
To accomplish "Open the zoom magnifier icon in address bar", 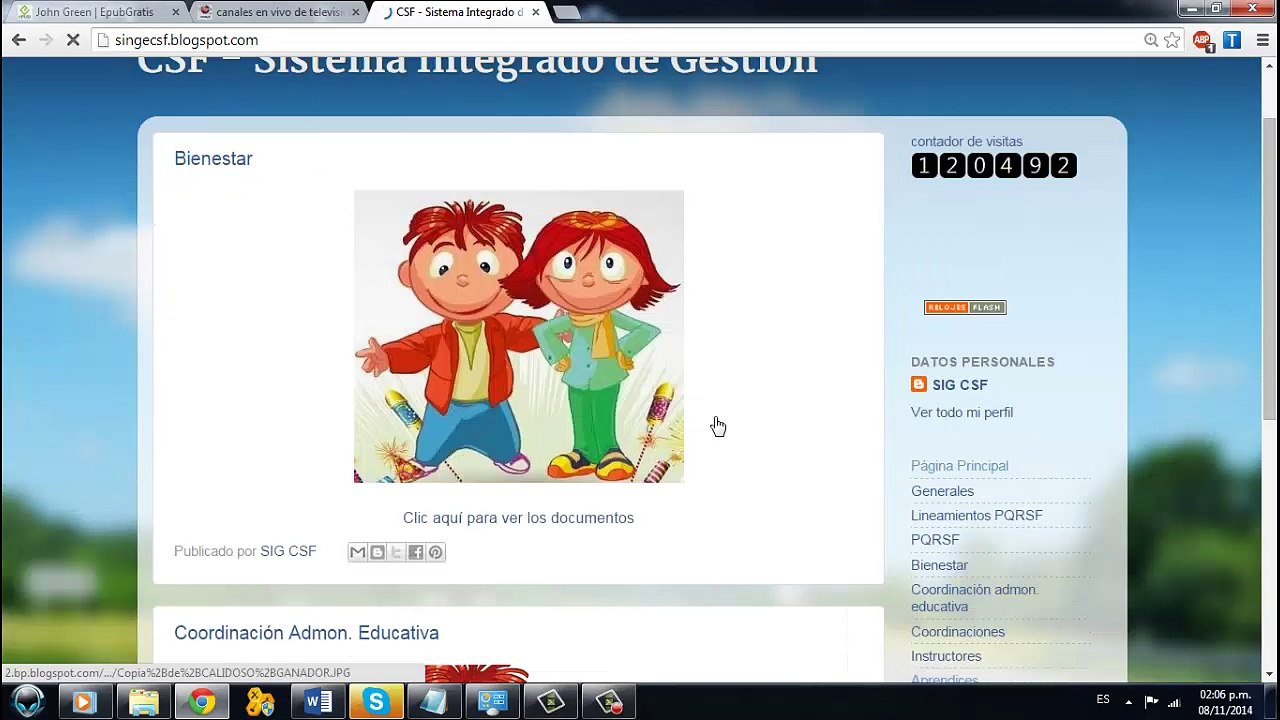I will (1151, 40).
